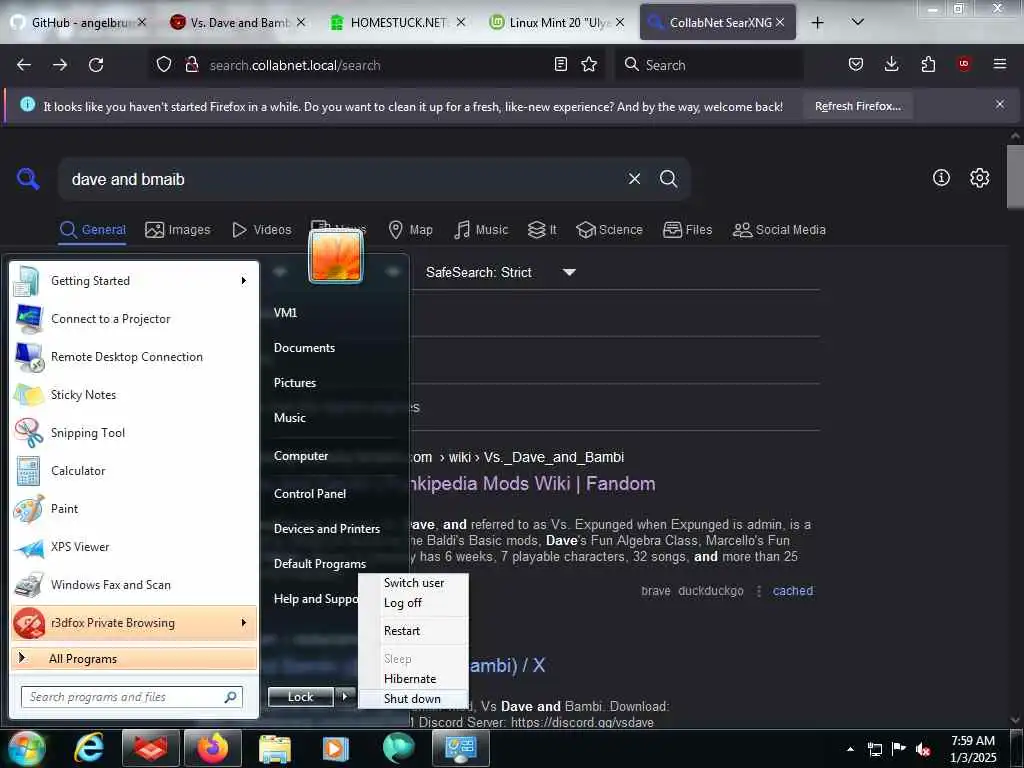This screenshot has height=768, width=1024.
Task: Open Windows Media Player on taskbar
Action: (x=336, y=748)
